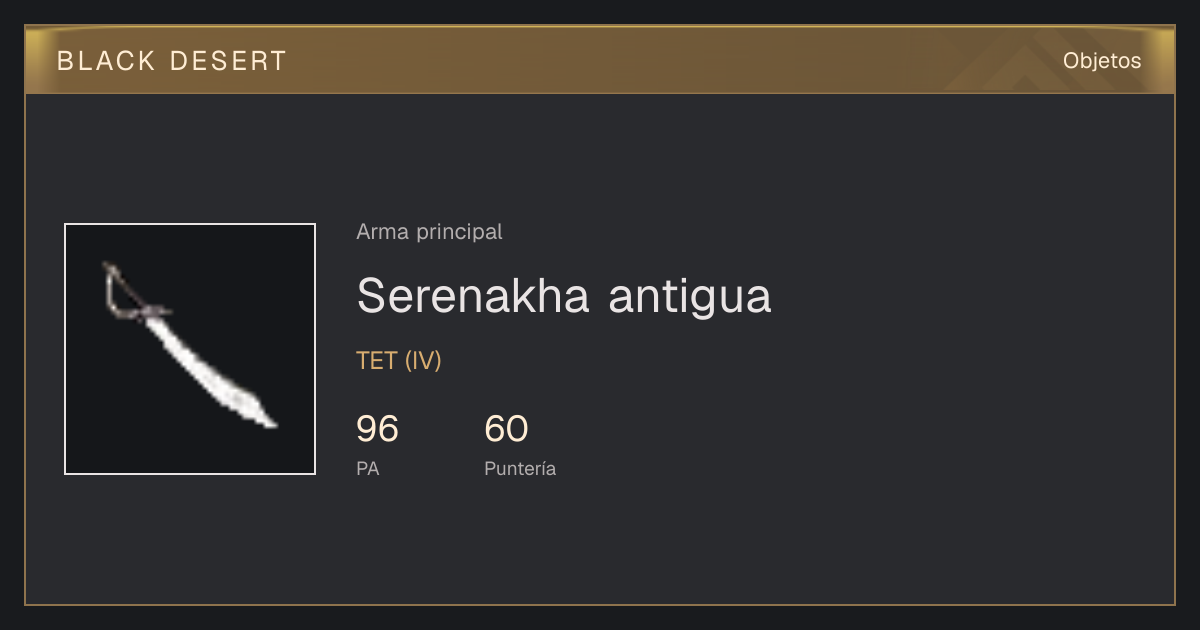Select the Serenakha antigua sword thumbnail

coord(190,349)
